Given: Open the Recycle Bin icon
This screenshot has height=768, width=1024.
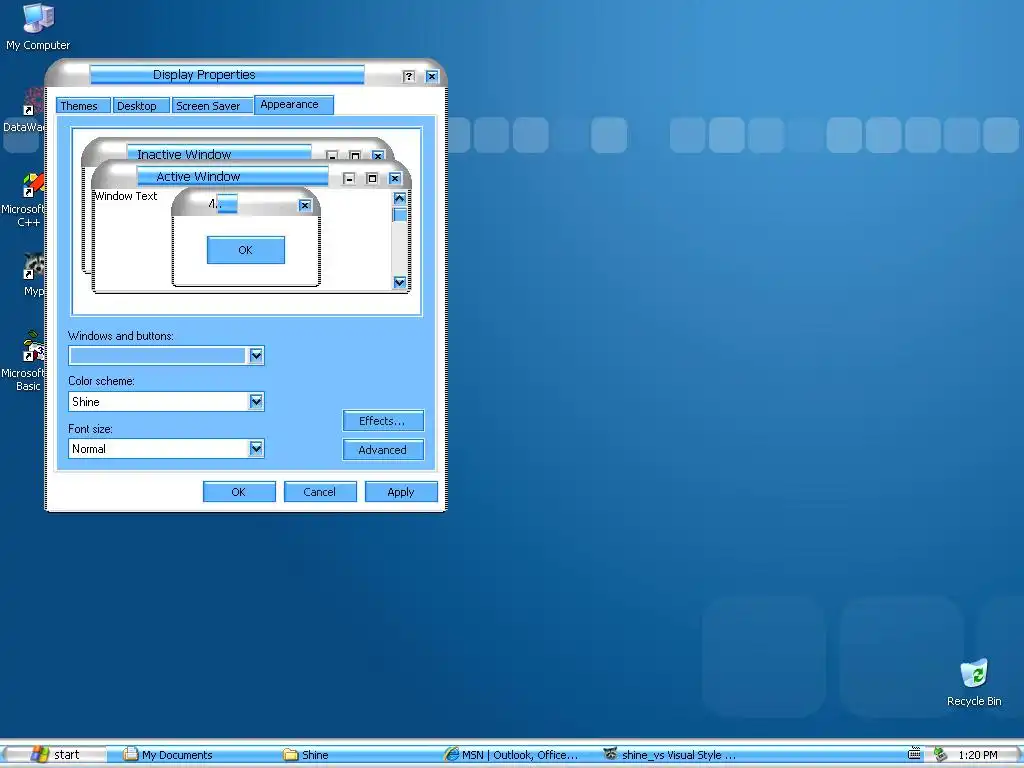Looking at the screenshot, I should coord(974,683).
